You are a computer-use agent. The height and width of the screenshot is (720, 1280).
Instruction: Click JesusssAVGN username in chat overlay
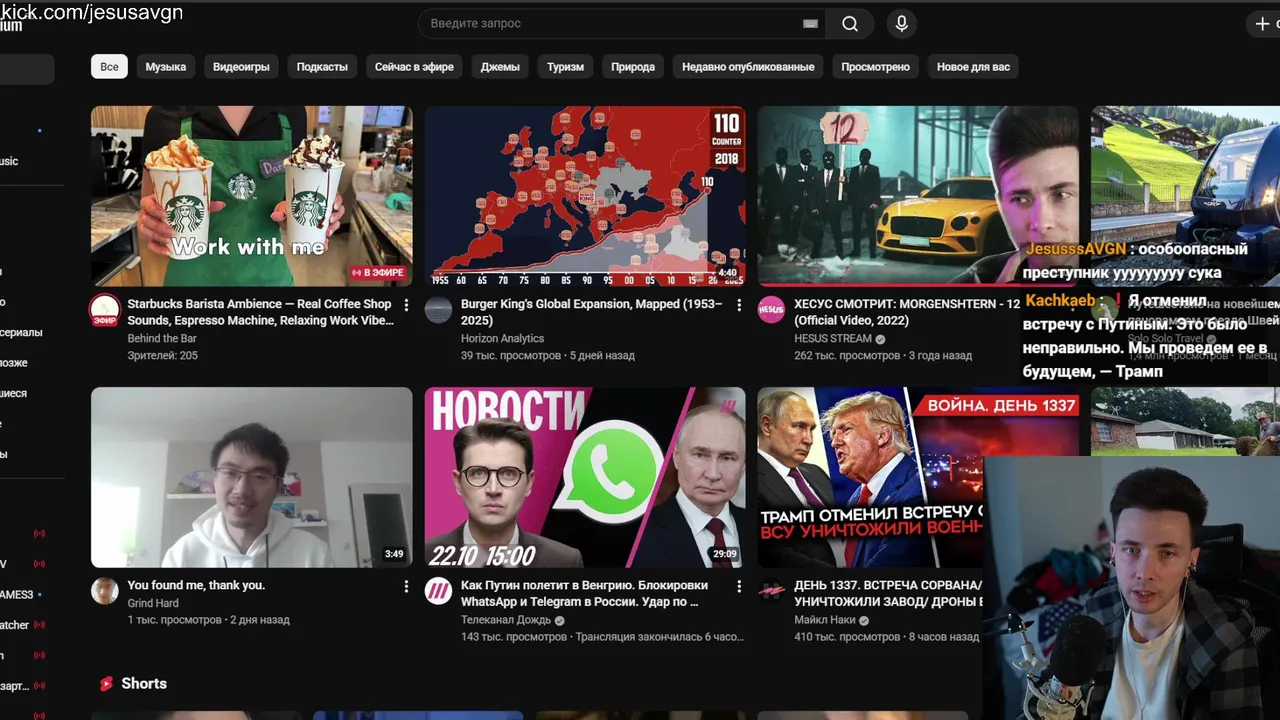click(x=1075, y=249)
